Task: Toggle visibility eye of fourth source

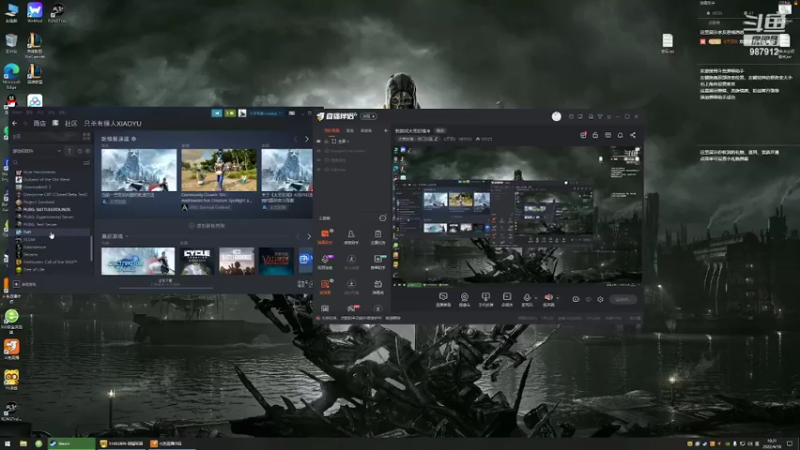Action: pyautogui.click(x=319, y=169)
